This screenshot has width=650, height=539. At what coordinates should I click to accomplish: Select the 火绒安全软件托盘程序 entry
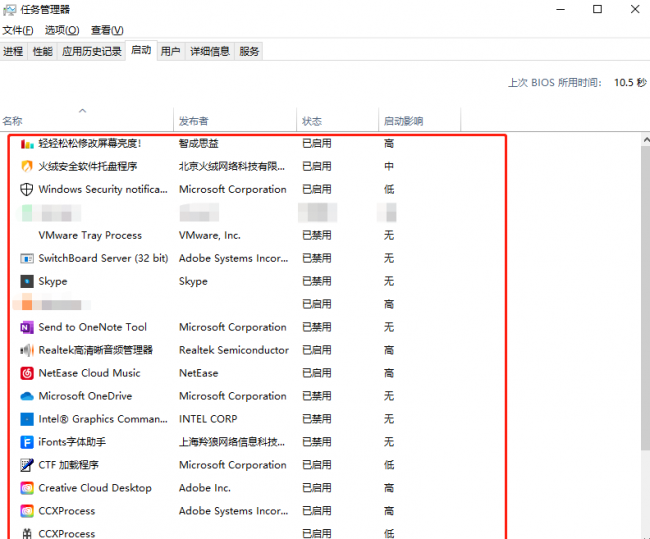pyautogui.click(x=88, y=167)
